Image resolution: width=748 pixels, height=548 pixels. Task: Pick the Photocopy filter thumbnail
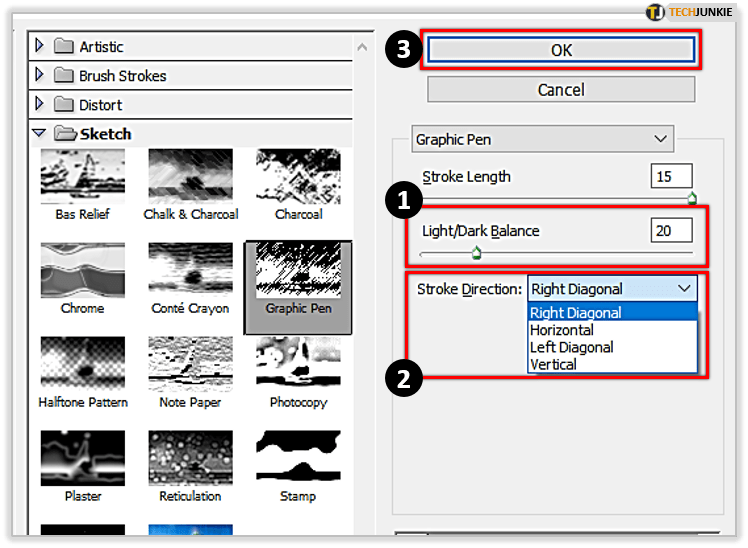coord(298,364)
